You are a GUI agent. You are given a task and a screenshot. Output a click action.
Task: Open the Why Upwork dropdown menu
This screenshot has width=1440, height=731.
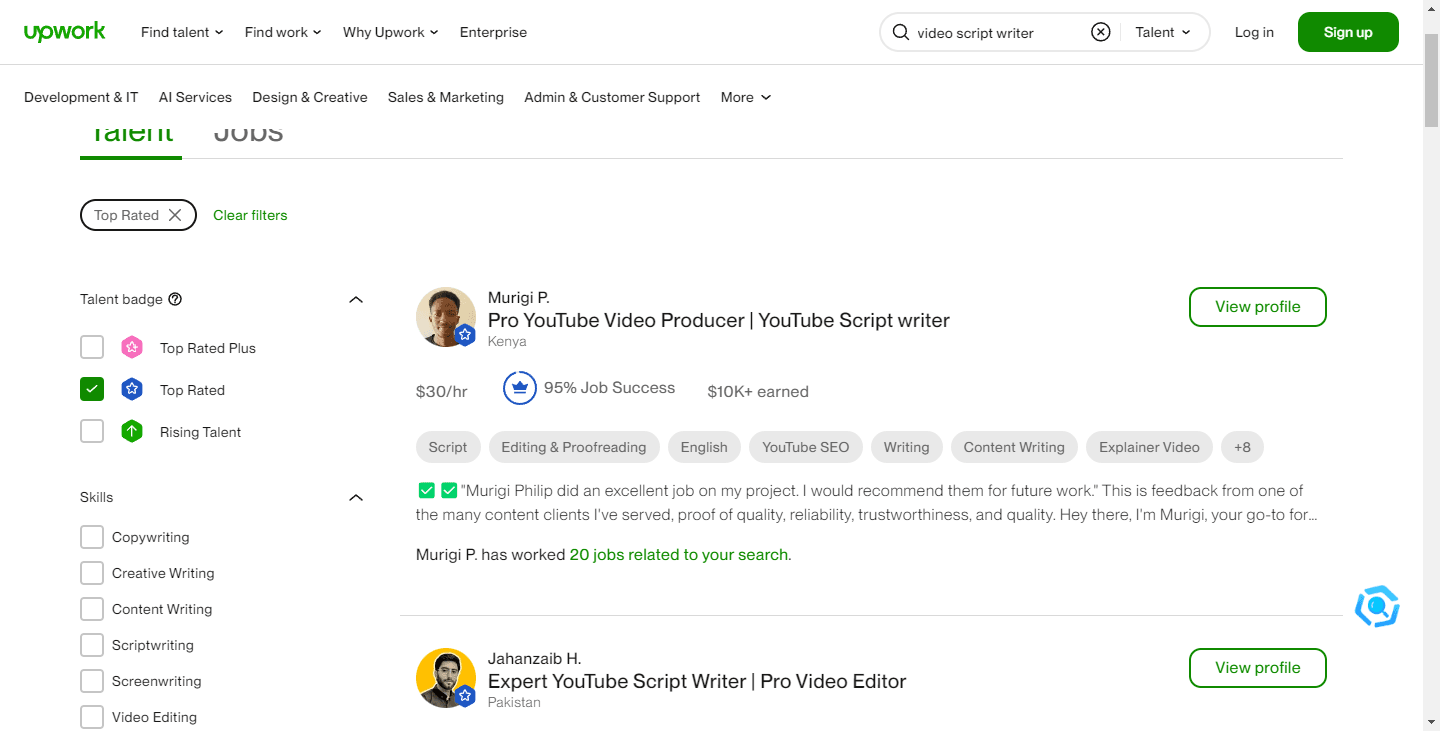pos(391,32)
